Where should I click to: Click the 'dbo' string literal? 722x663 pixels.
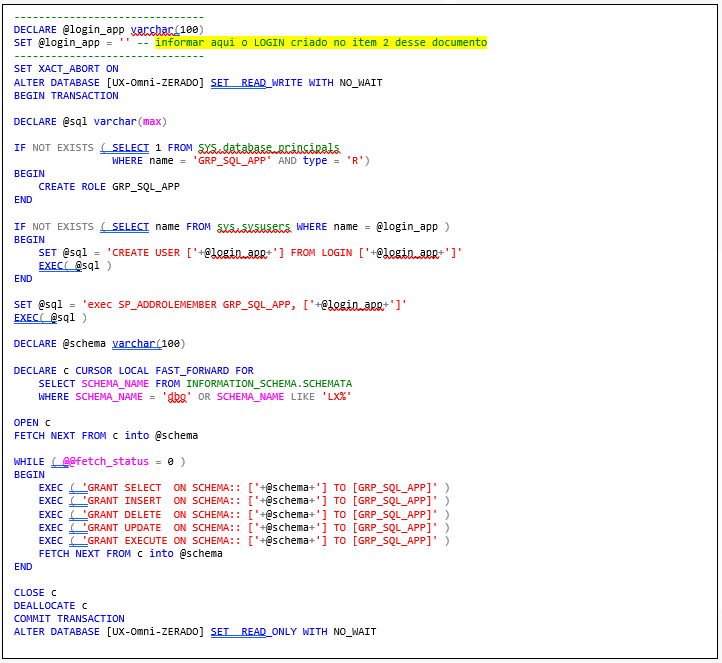177,396
